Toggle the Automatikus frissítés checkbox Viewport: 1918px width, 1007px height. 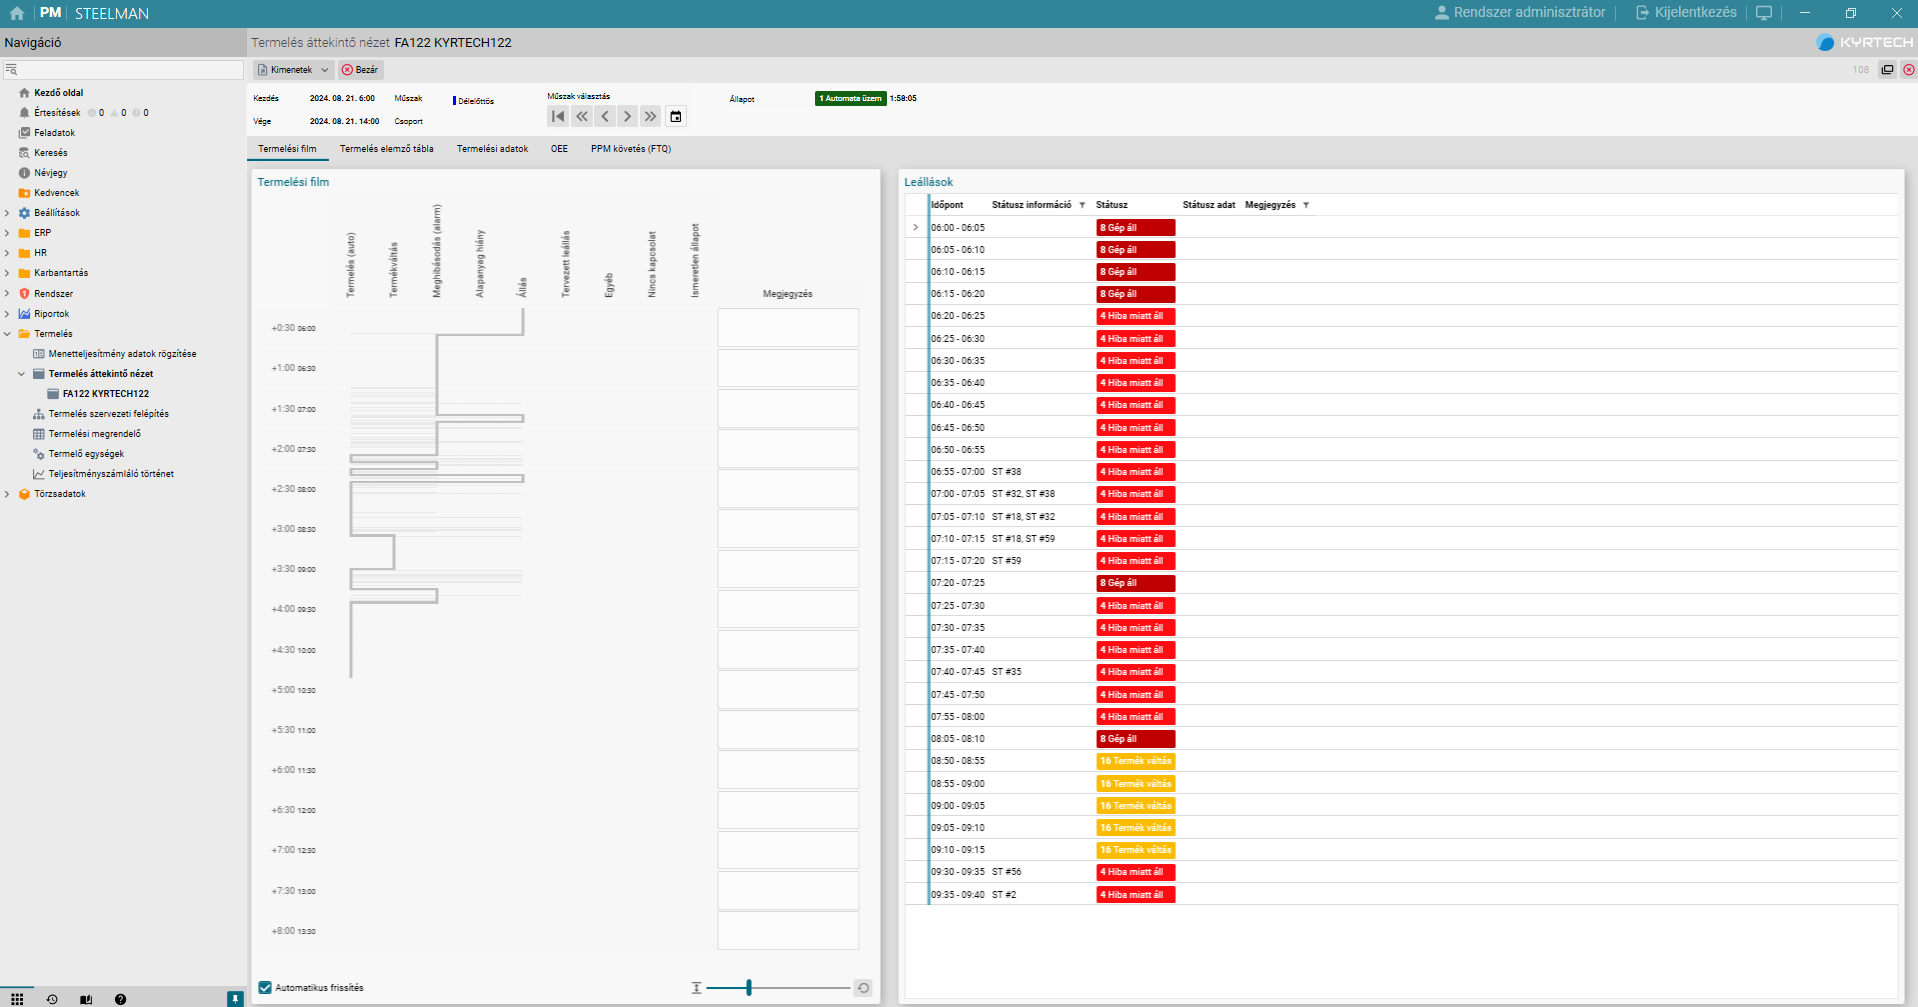pos(265,988)
